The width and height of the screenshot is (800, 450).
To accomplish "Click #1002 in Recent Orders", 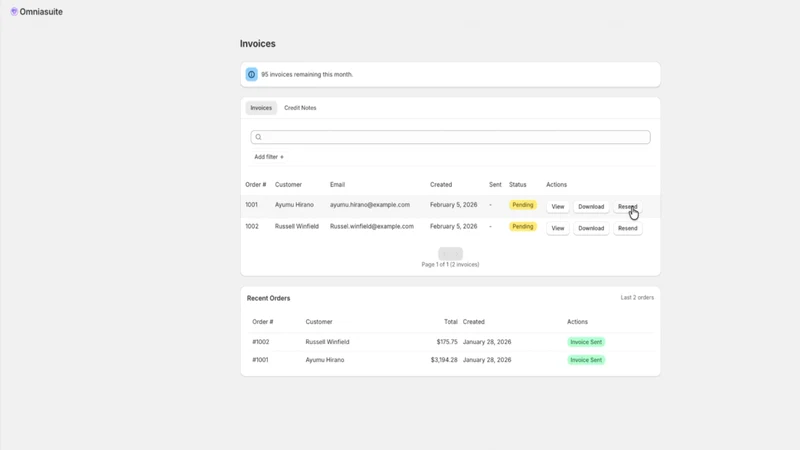I will point(261,342).
